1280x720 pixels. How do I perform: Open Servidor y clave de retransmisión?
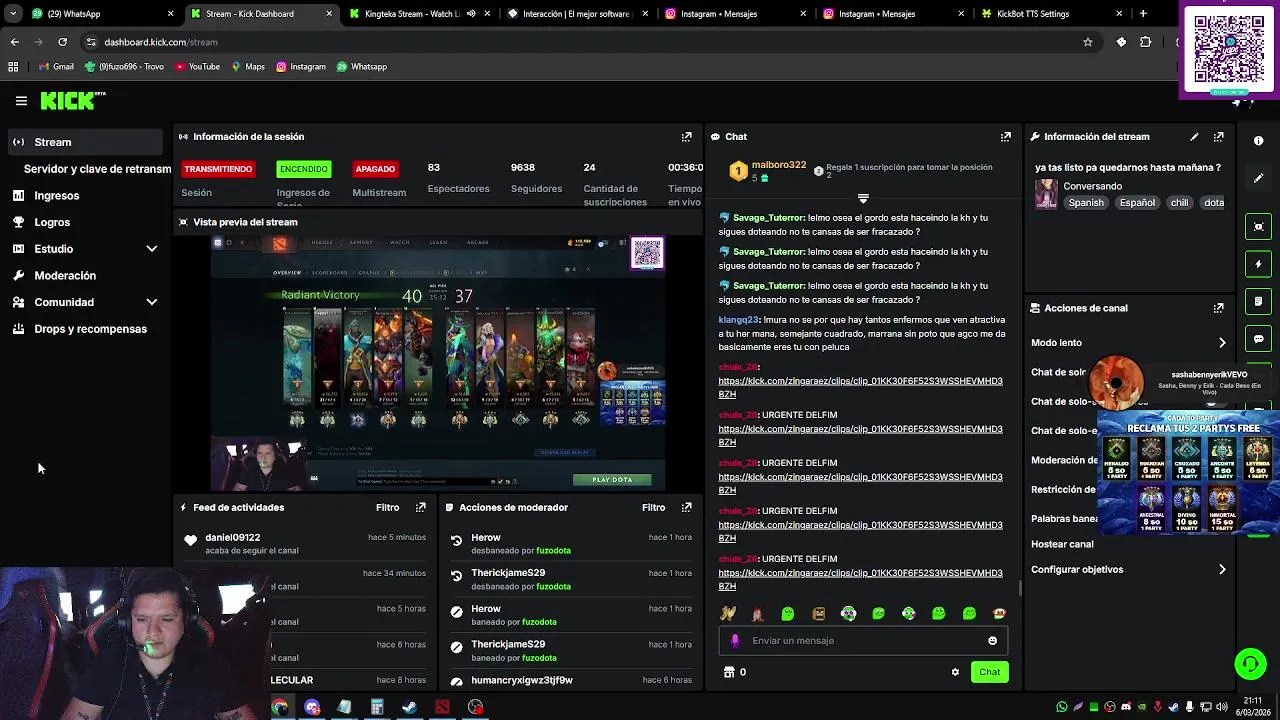[x=97, y=169]
